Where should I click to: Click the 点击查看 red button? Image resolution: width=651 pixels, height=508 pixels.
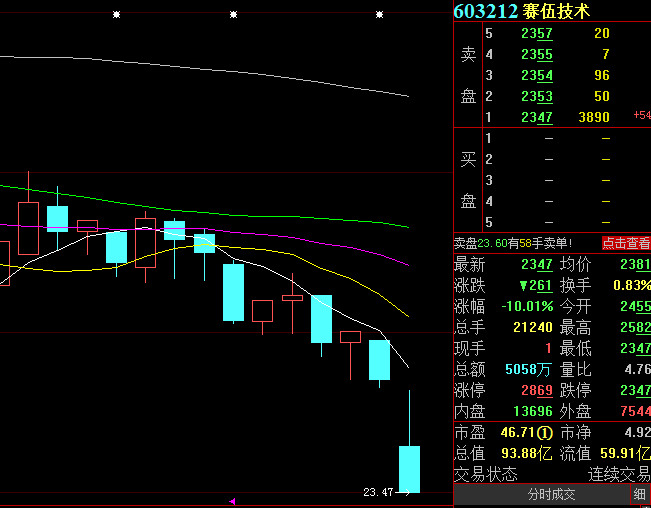point(626,243)
